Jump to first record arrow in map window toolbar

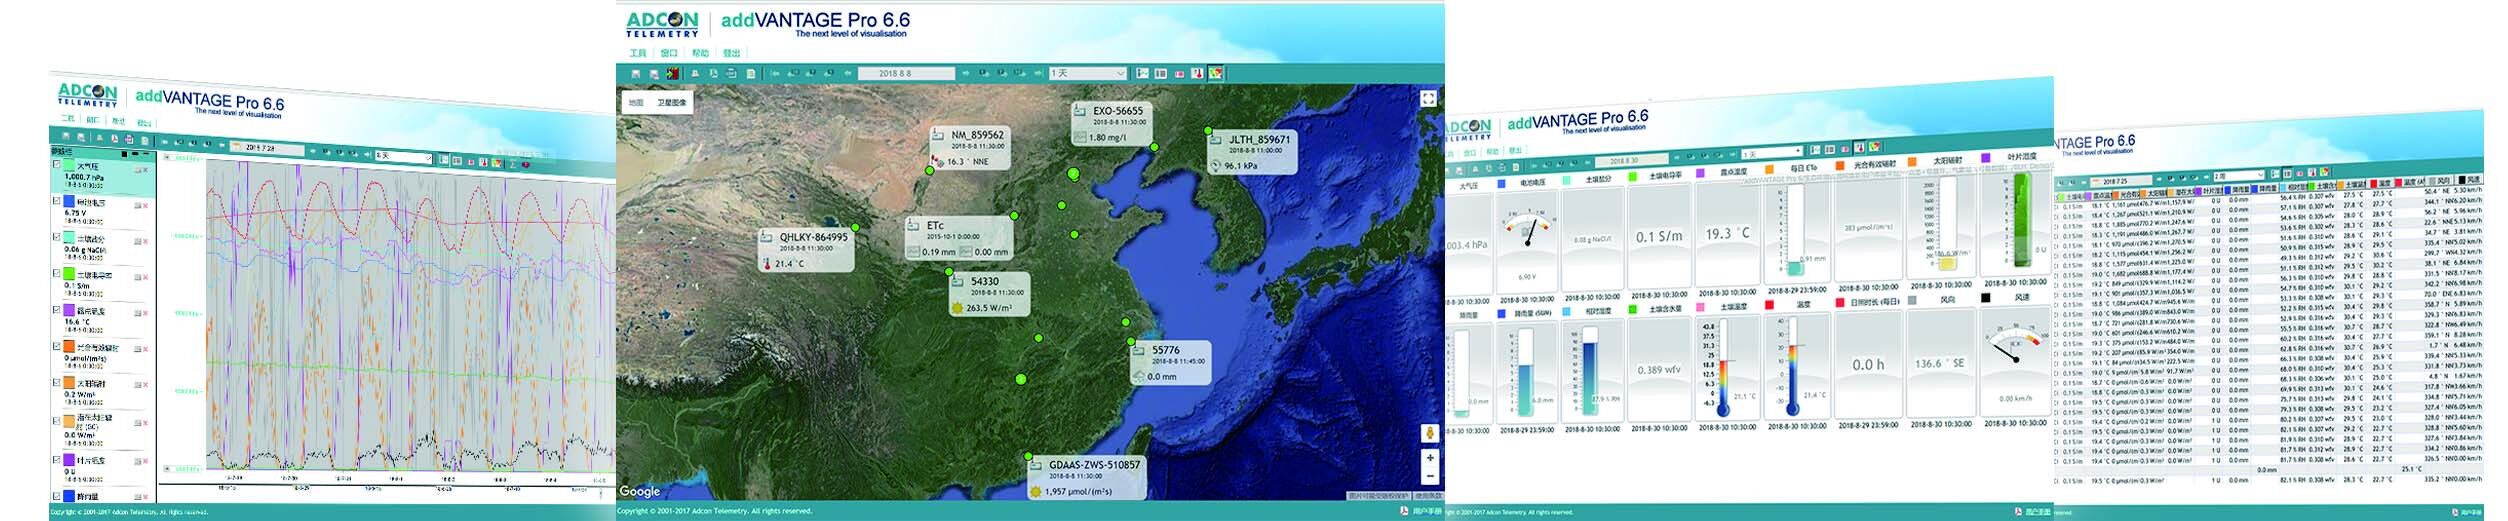(776, 73)
